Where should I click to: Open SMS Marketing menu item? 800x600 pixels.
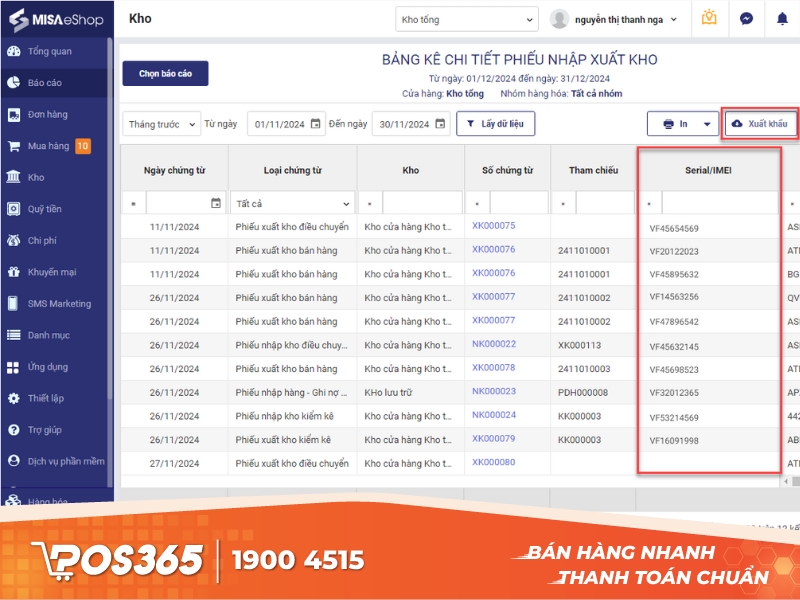(59, 304)
